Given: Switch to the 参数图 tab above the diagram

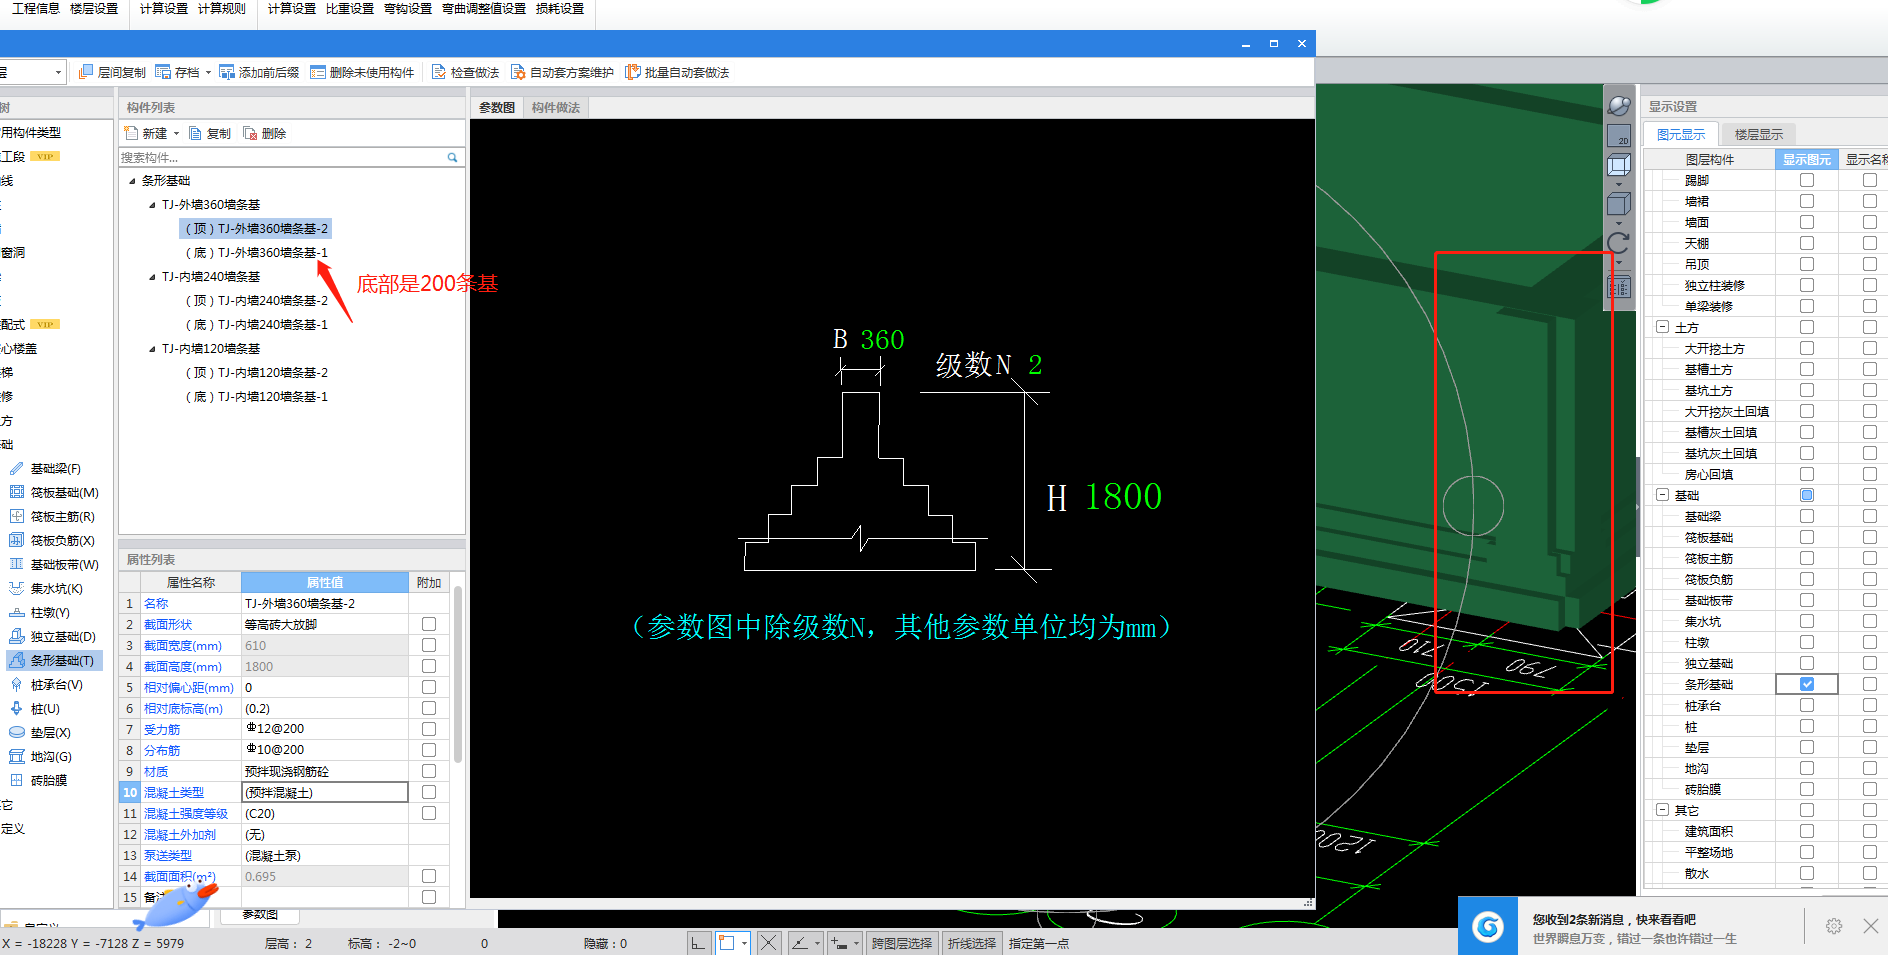Looking at the screenshot, I should (x=497, y=107).
